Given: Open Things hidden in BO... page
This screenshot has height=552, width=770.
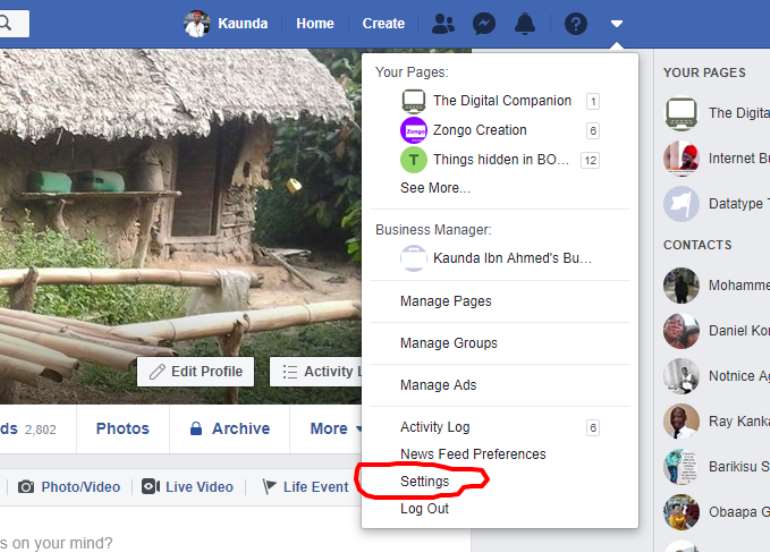Looking at the screenshot, I should click(x=500, y=160).
